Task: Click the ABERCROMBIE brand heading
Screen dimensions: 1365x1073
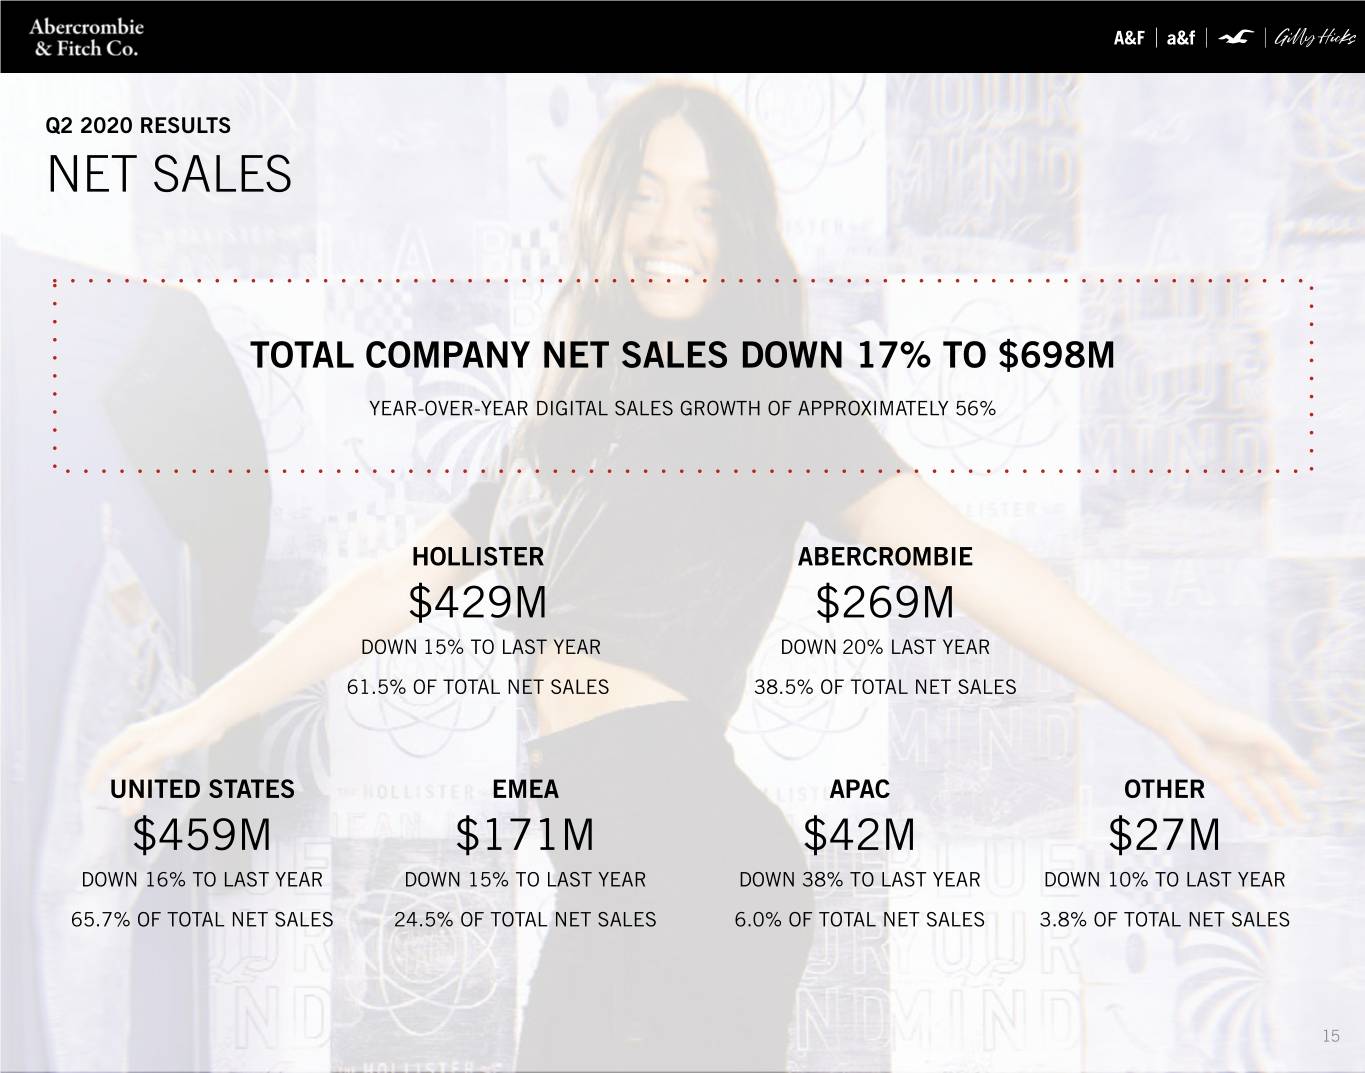Action: point(885,557)
